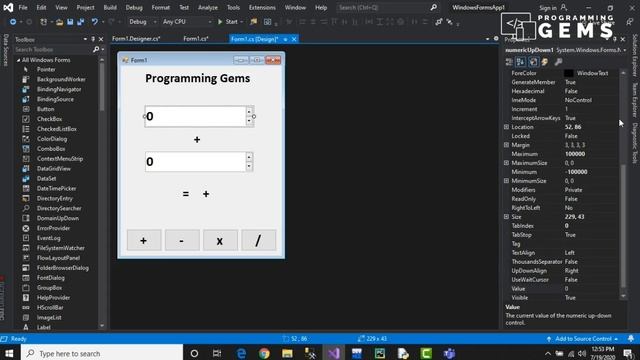Open the numericUpDown1 object selector dropdown

point(624,50)
